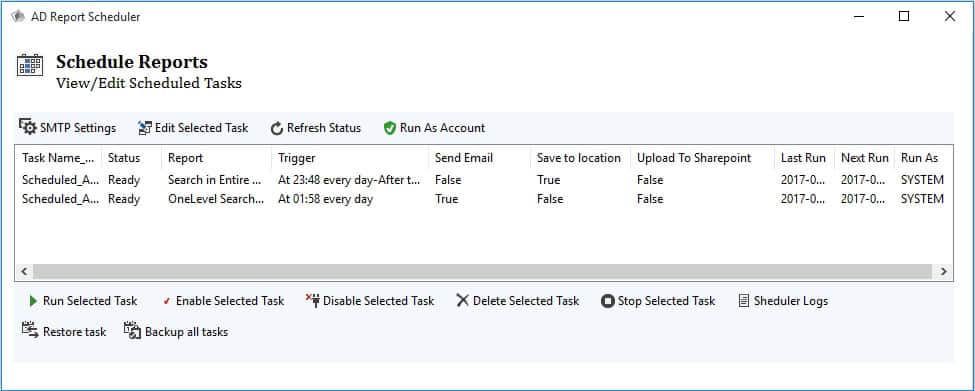Click the Refresh Status circular arrow icon
Screen dimensions: 975x391
coord(277,128)
